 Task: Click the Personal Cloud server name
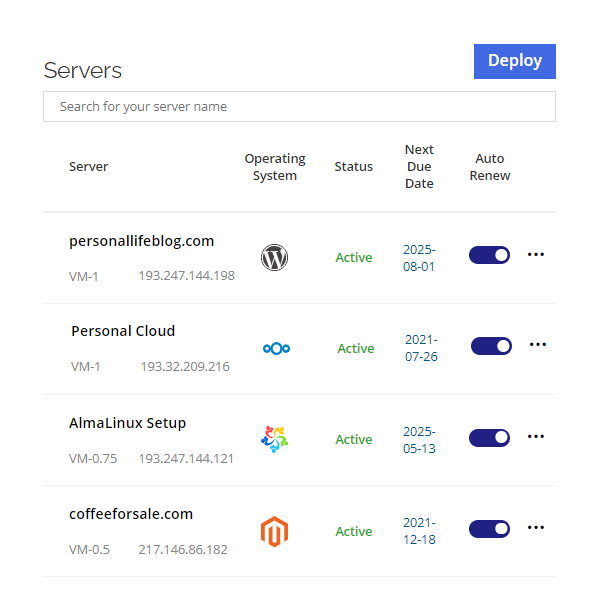coord(123,331)
